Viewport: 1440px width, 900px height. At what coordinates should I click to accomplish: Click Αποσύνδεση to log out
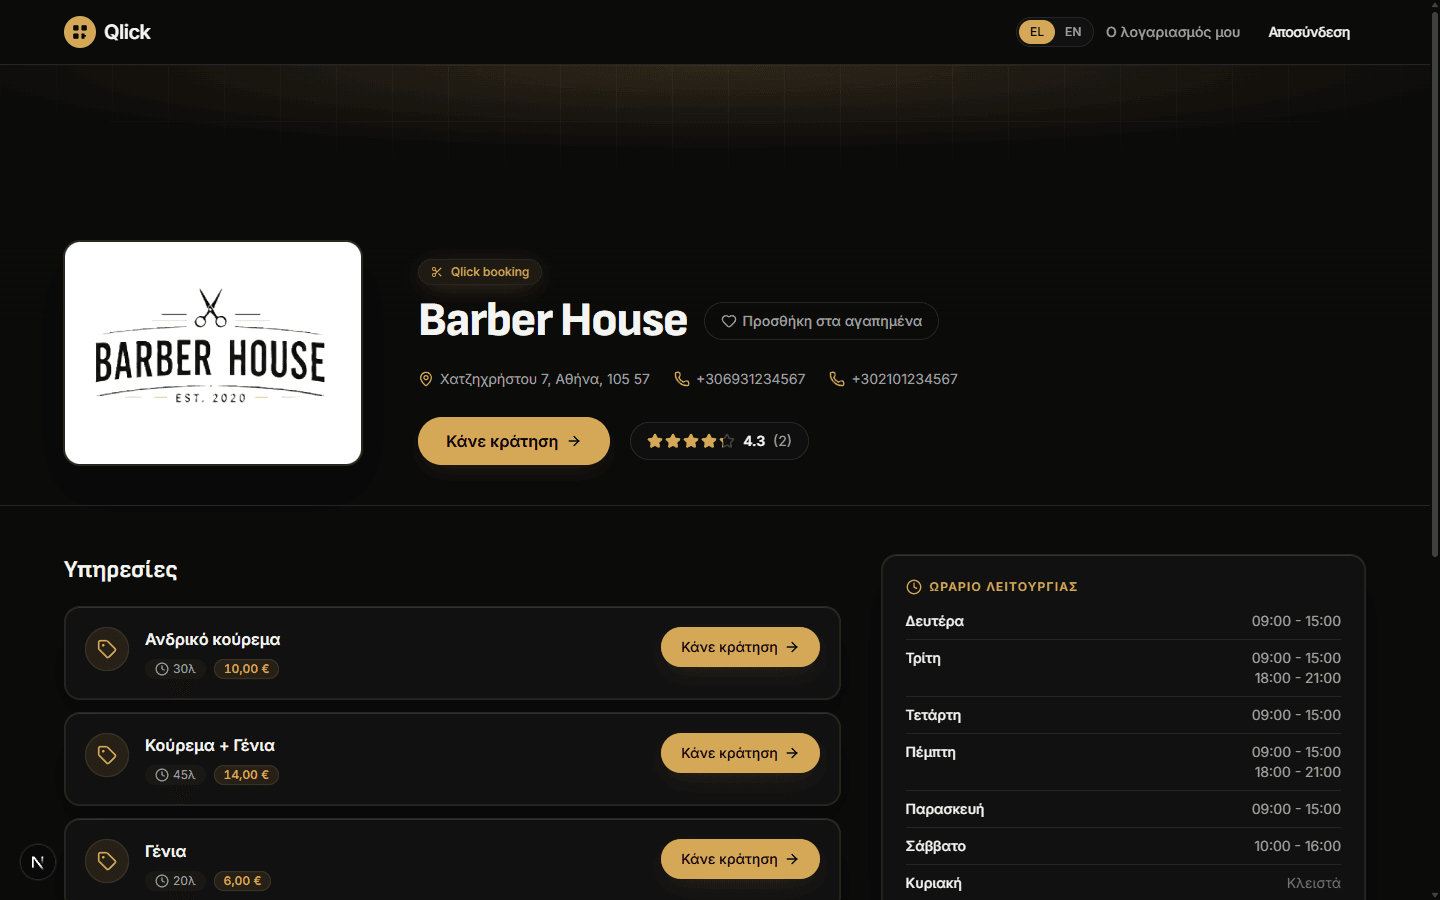[1309, 32]
